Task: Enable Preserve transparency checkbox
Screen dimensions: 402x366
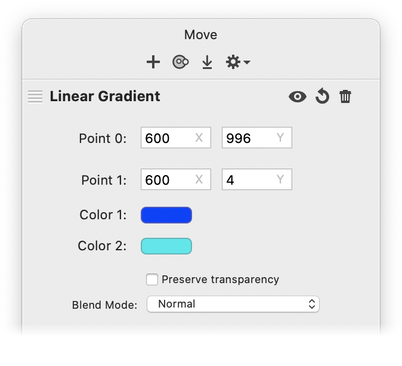Action: pos(152,279)
